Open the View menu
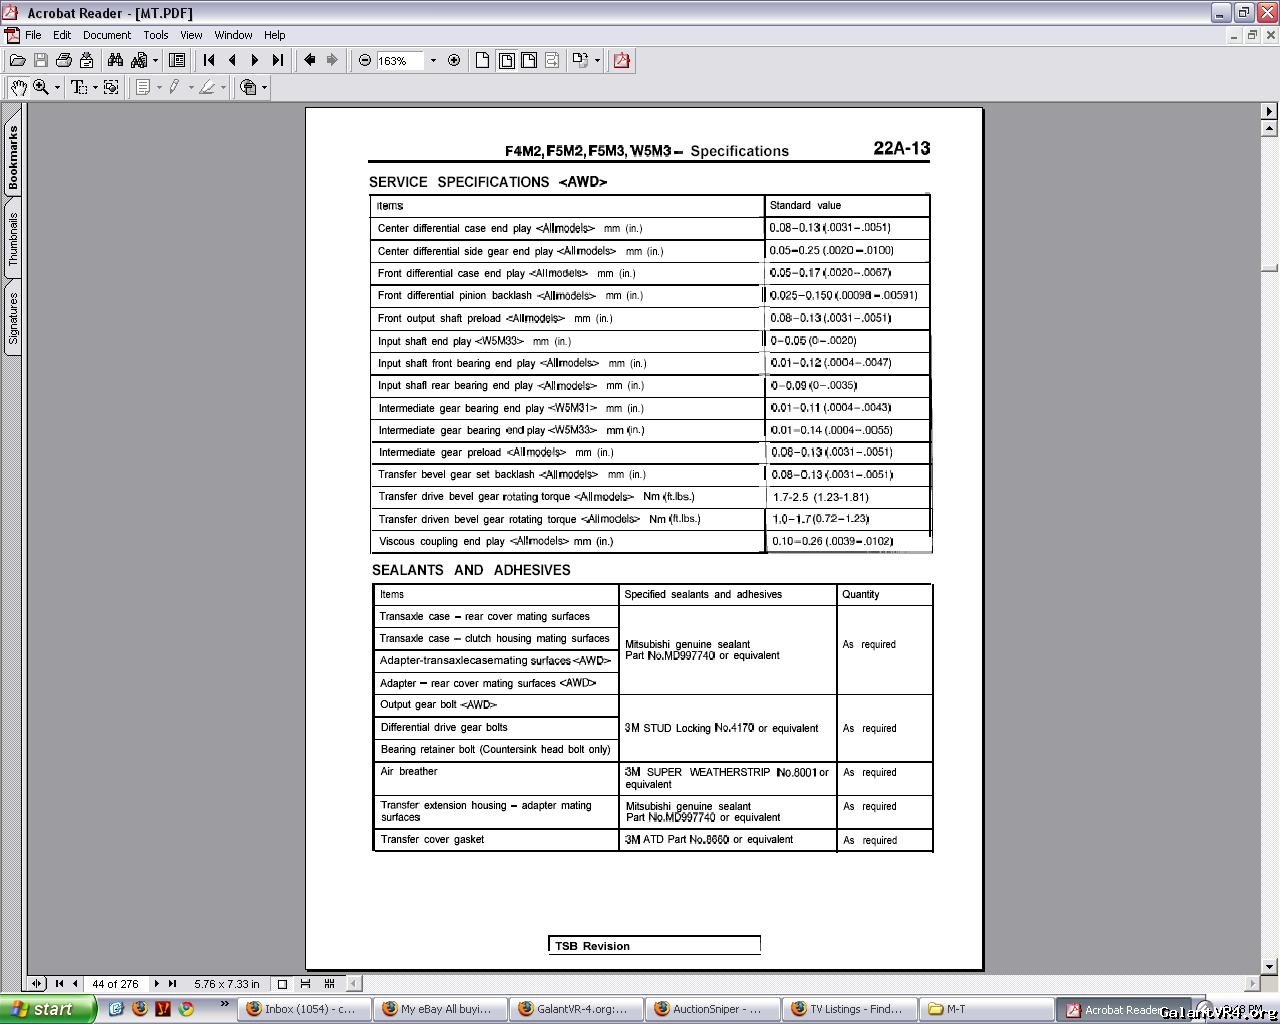This screenshot has width=1280, height=1024. 191,35
